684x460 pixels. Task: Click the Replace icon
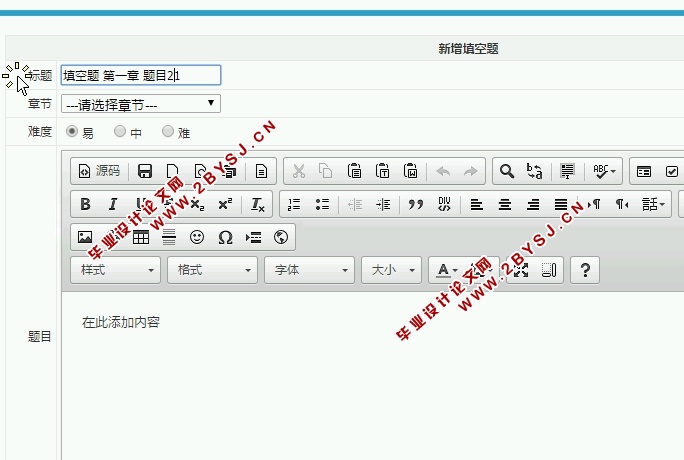534,171
